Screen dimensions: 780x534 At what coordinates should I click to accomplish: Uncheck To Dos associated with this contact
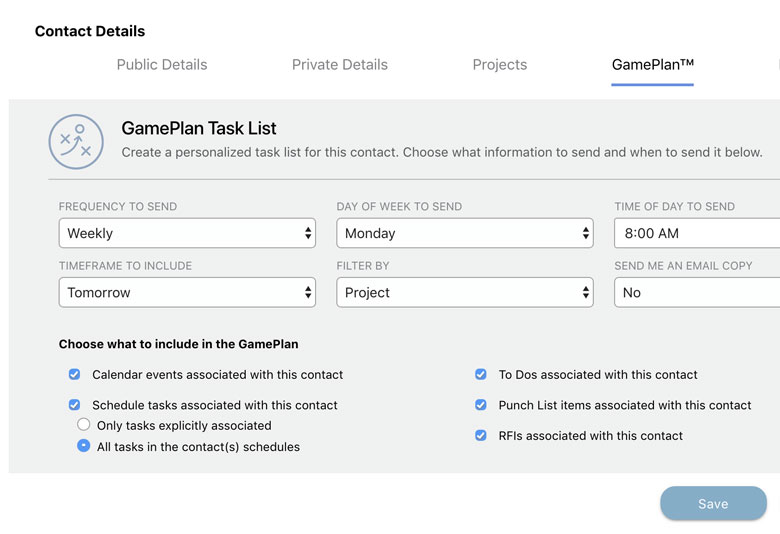pos(481,374)
